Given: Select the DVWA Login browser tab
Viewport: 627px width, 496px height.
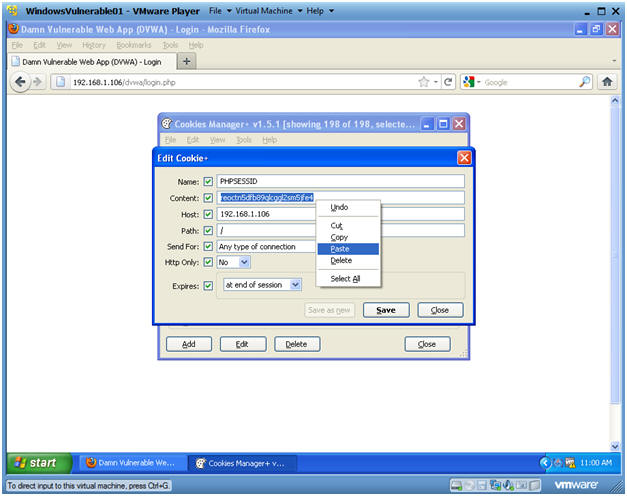Looking at the screenshot, I should click(92, 62).
